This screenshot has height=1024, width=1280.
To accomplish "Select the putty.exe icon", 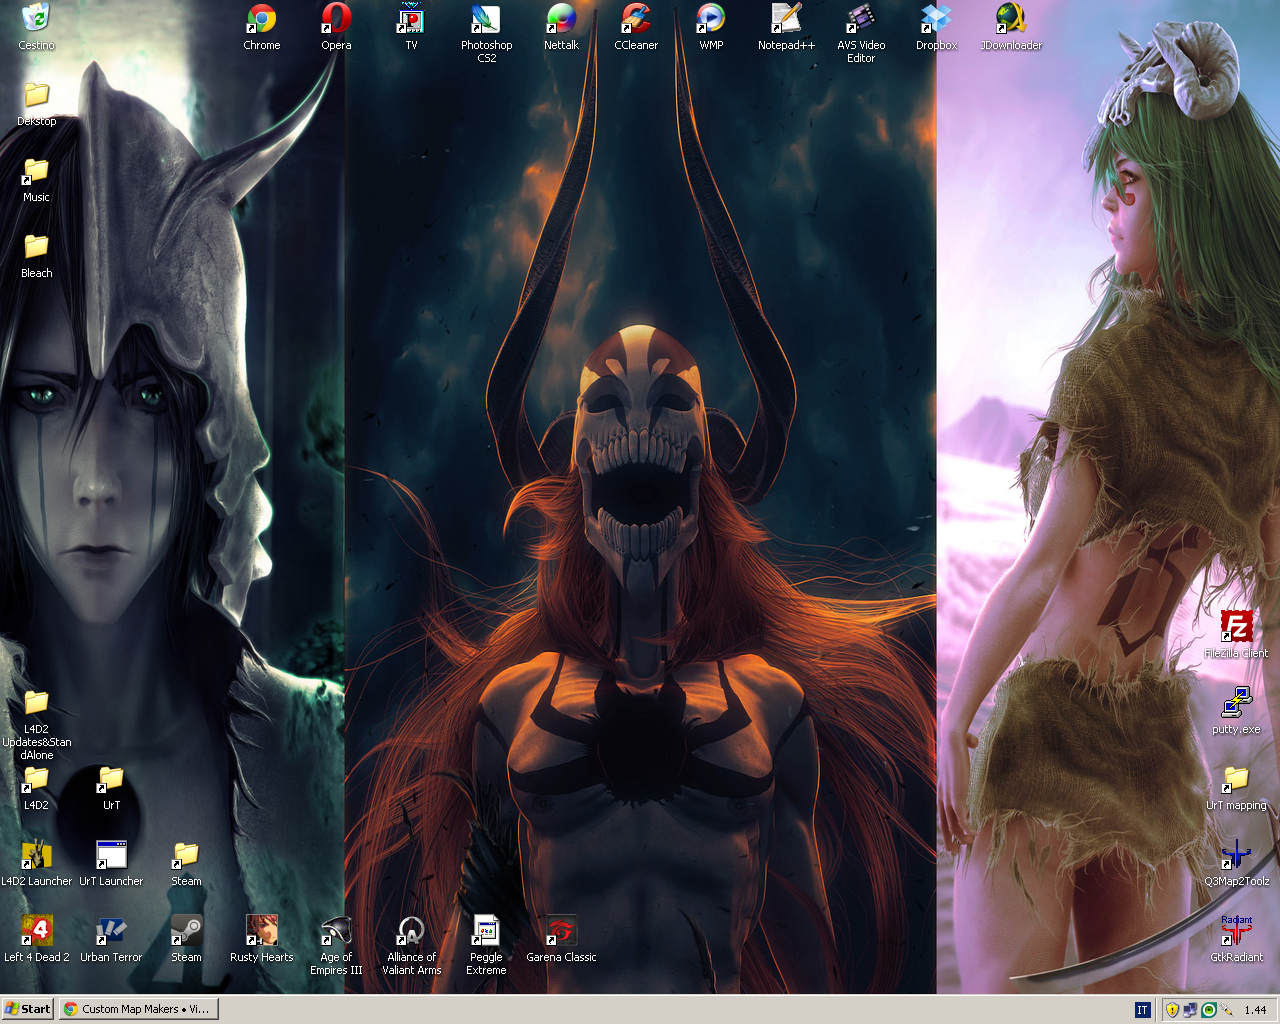I will point(1236,704).
